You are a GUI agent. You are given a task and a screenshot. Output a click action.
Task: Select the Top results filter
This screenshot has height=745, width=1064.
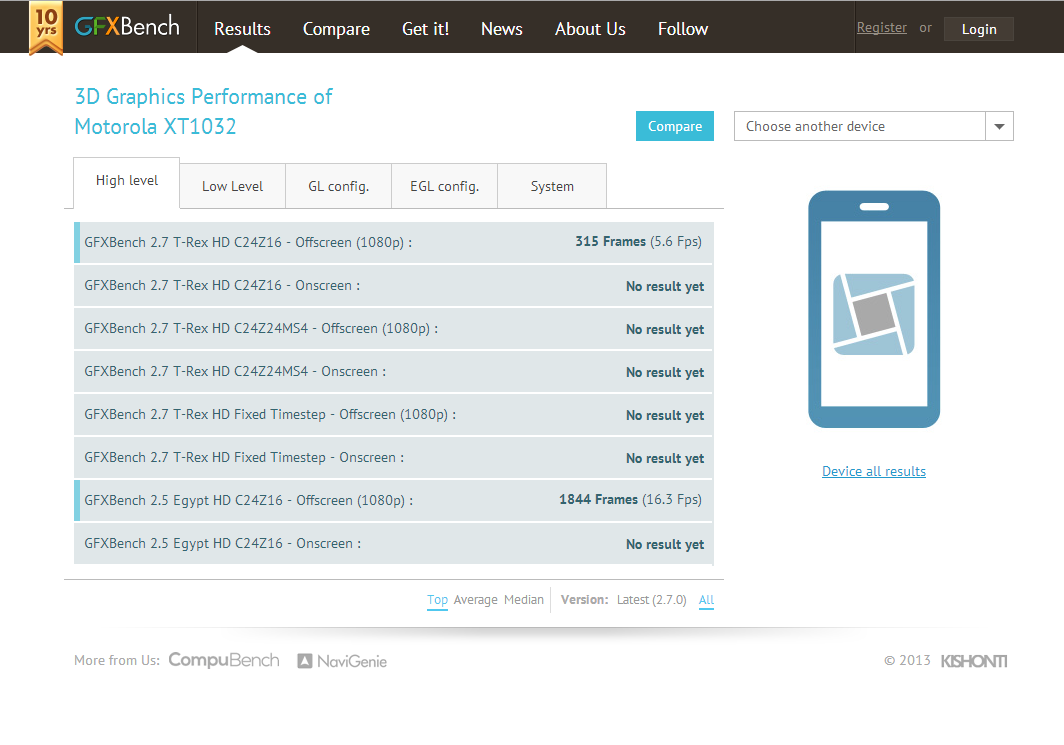click(x=437, y=600)
